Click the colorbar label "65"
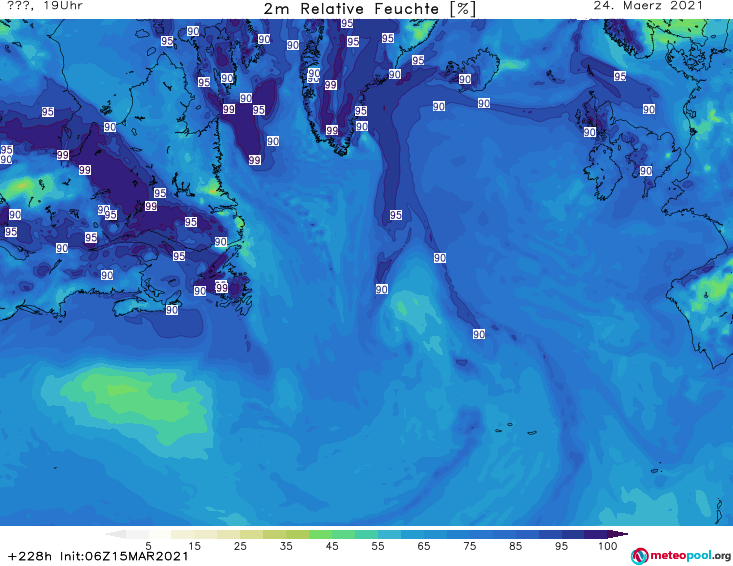The width and height of the screenshot is (733, 566). [x=424, y=546]
